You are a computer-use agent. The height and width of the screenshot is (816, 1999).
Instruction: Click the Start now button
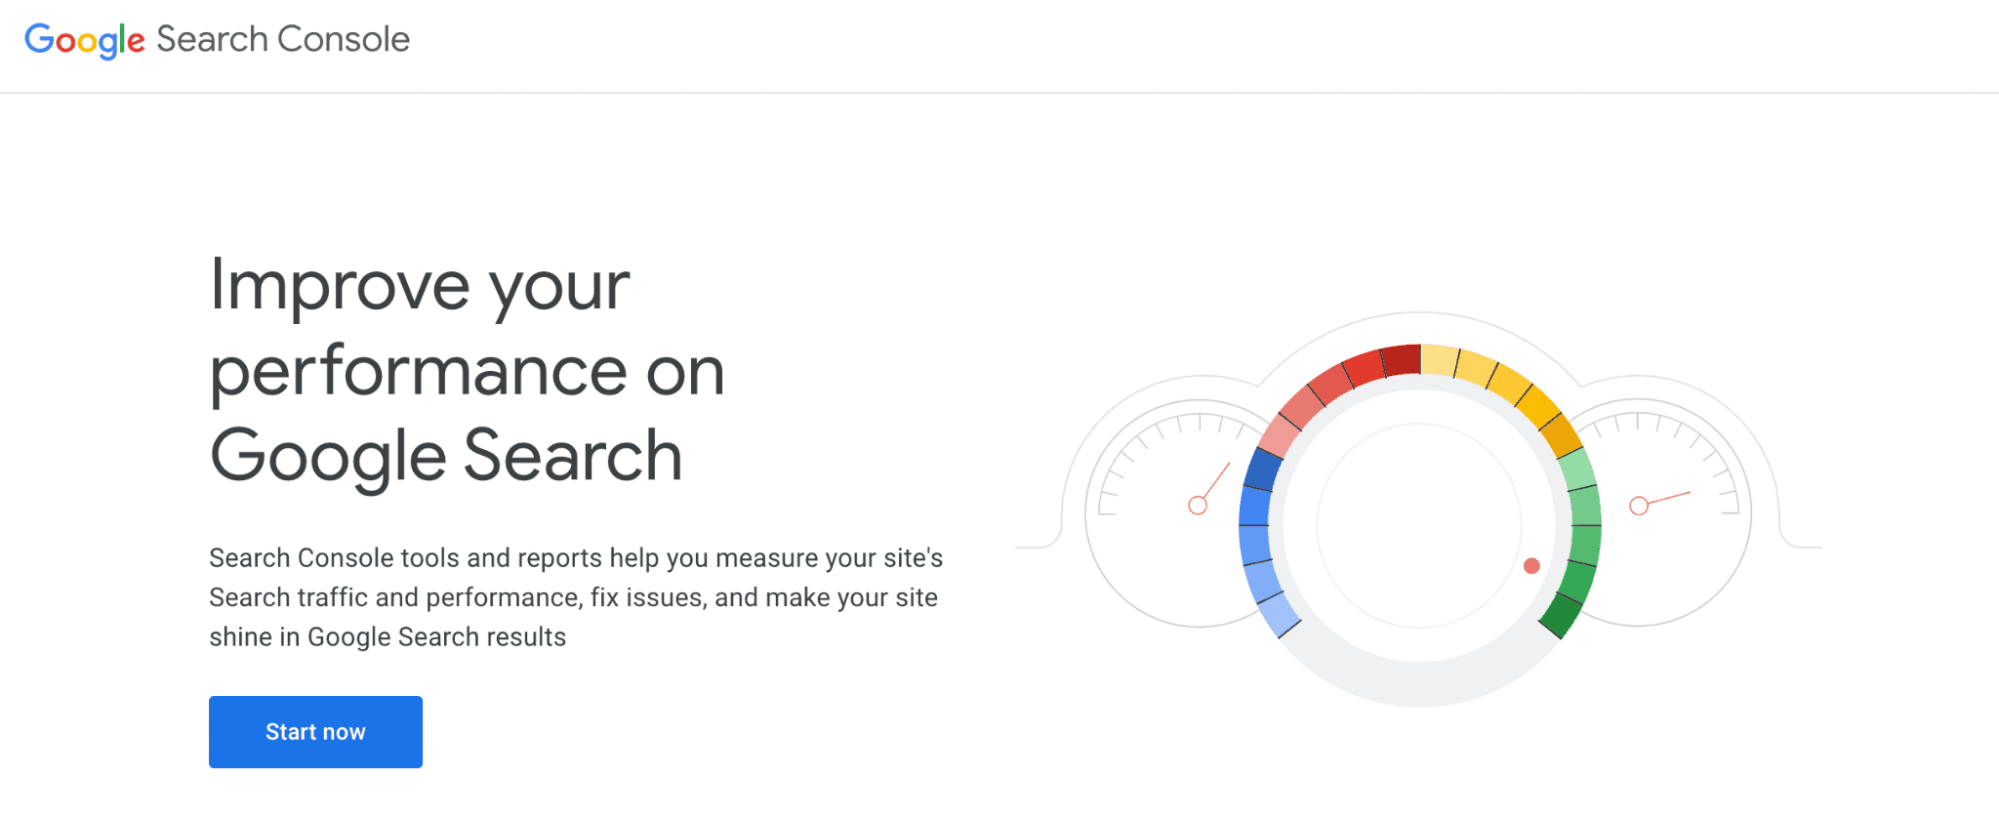[315, 731]
